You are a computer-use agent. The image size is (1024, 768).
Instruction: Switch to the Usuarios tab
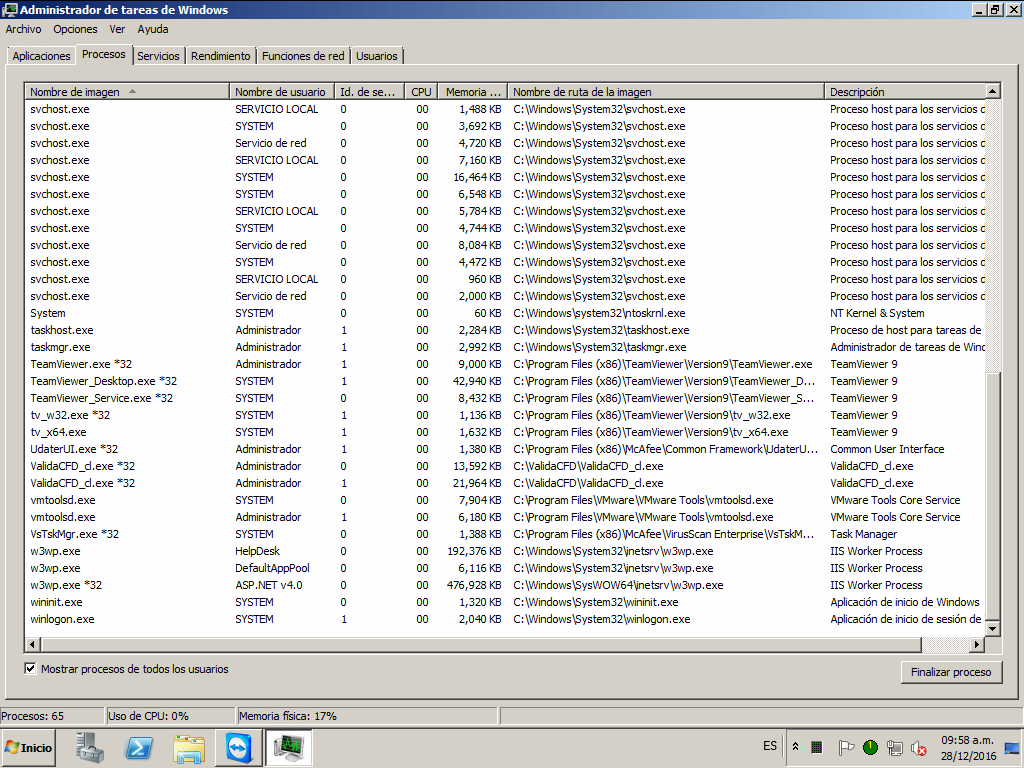point(377,56)
